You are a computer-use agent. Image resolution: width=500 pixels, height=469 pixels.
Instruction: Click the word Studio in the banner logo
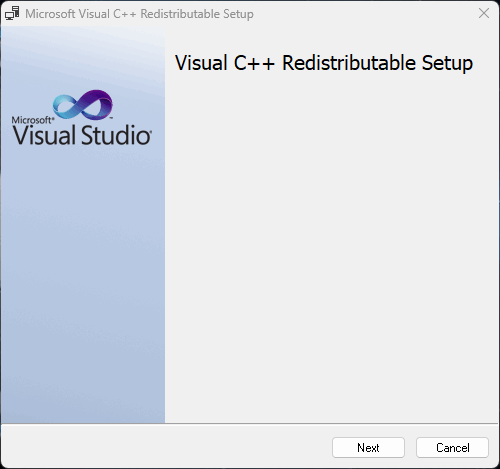(116, 135)
